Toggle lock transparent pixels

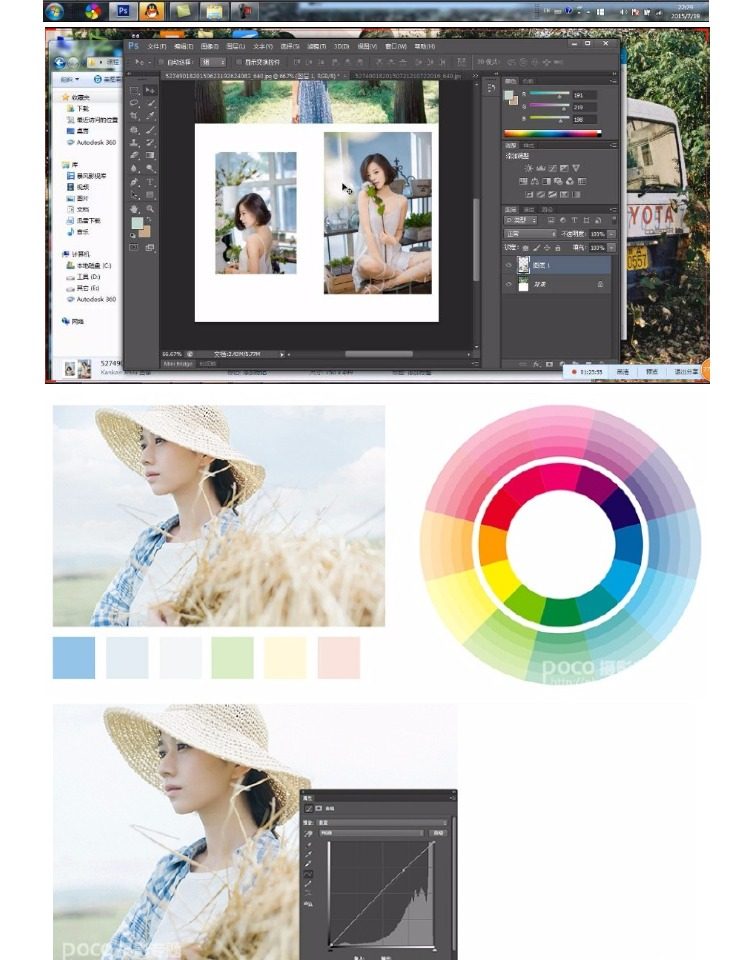pos(525,248)
